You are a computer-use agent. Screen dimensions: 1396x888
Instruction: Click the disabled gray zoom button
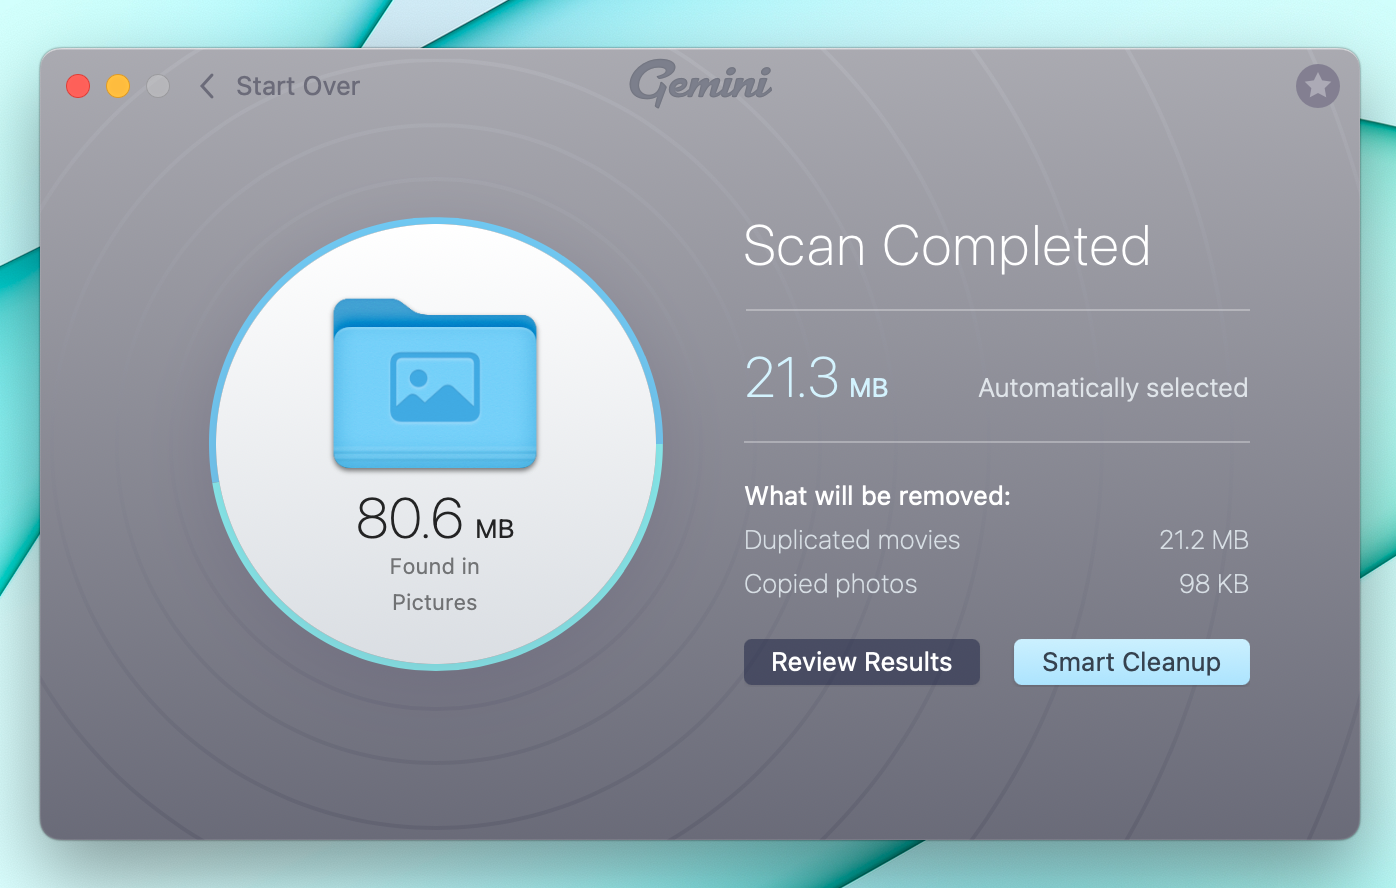pos(158,86)
